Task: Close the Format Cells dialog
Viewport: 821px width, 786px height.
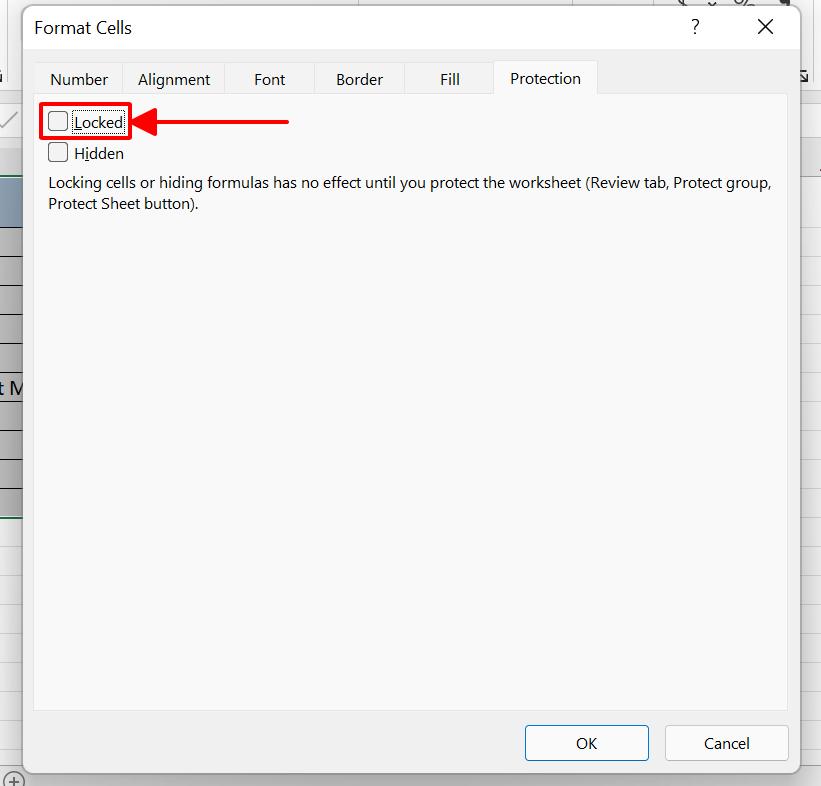Action: 765,28
